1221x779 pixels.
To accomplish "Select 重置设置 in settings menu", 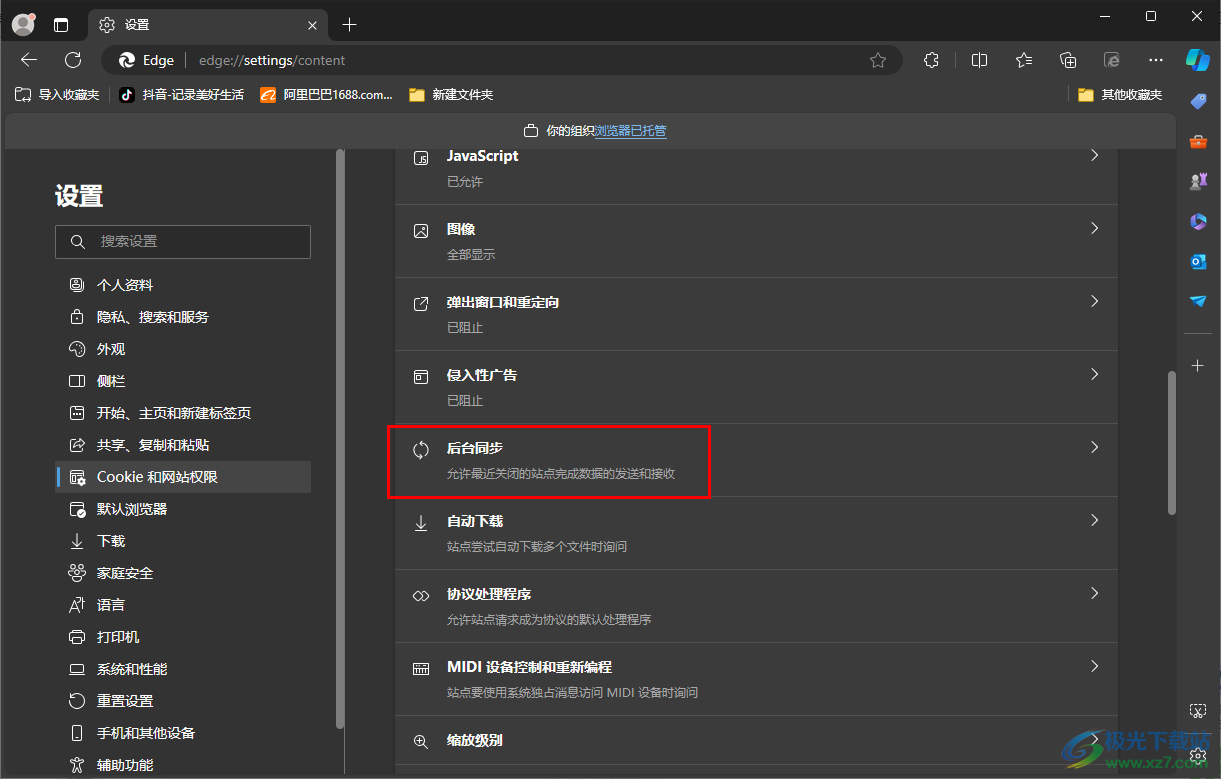I will [x=183, y=701].
